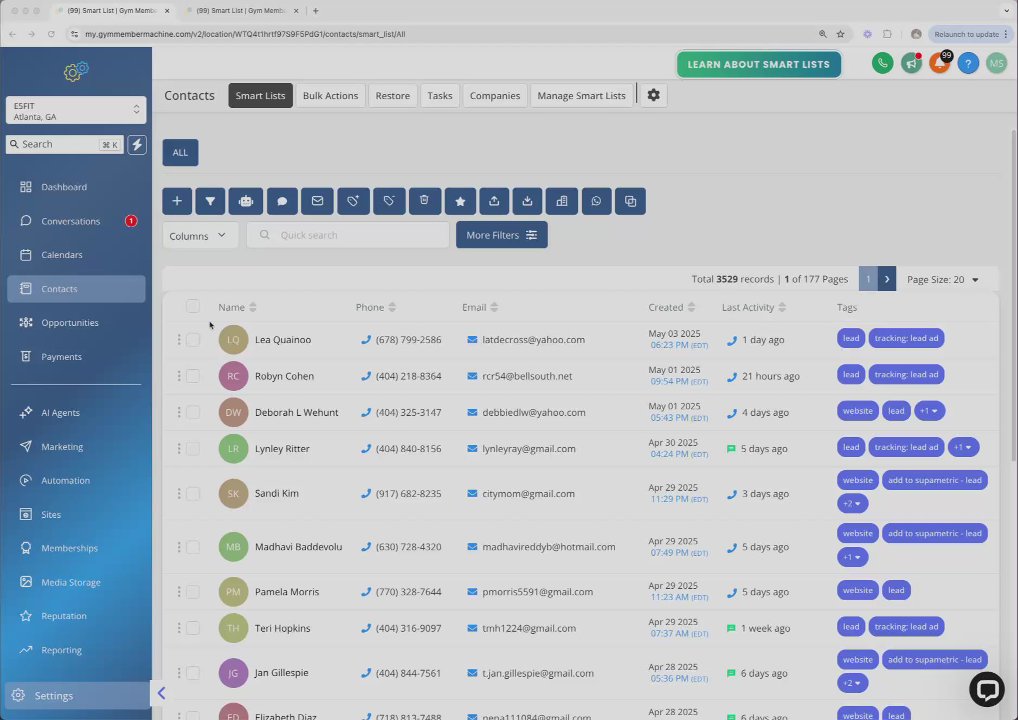Click the remove tag icon

[389, 201]
